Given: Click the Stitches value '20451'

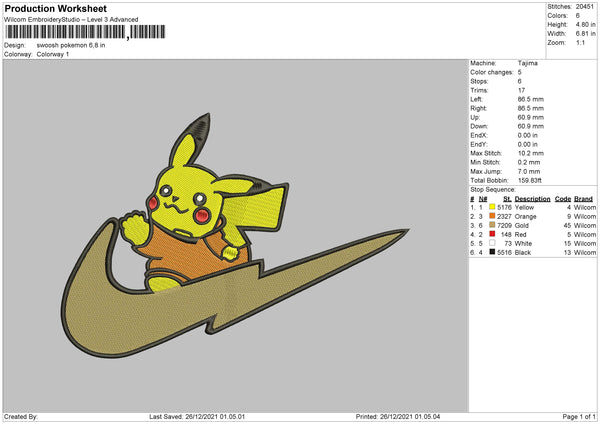Looking at the screenshot, I should [585, 7].
